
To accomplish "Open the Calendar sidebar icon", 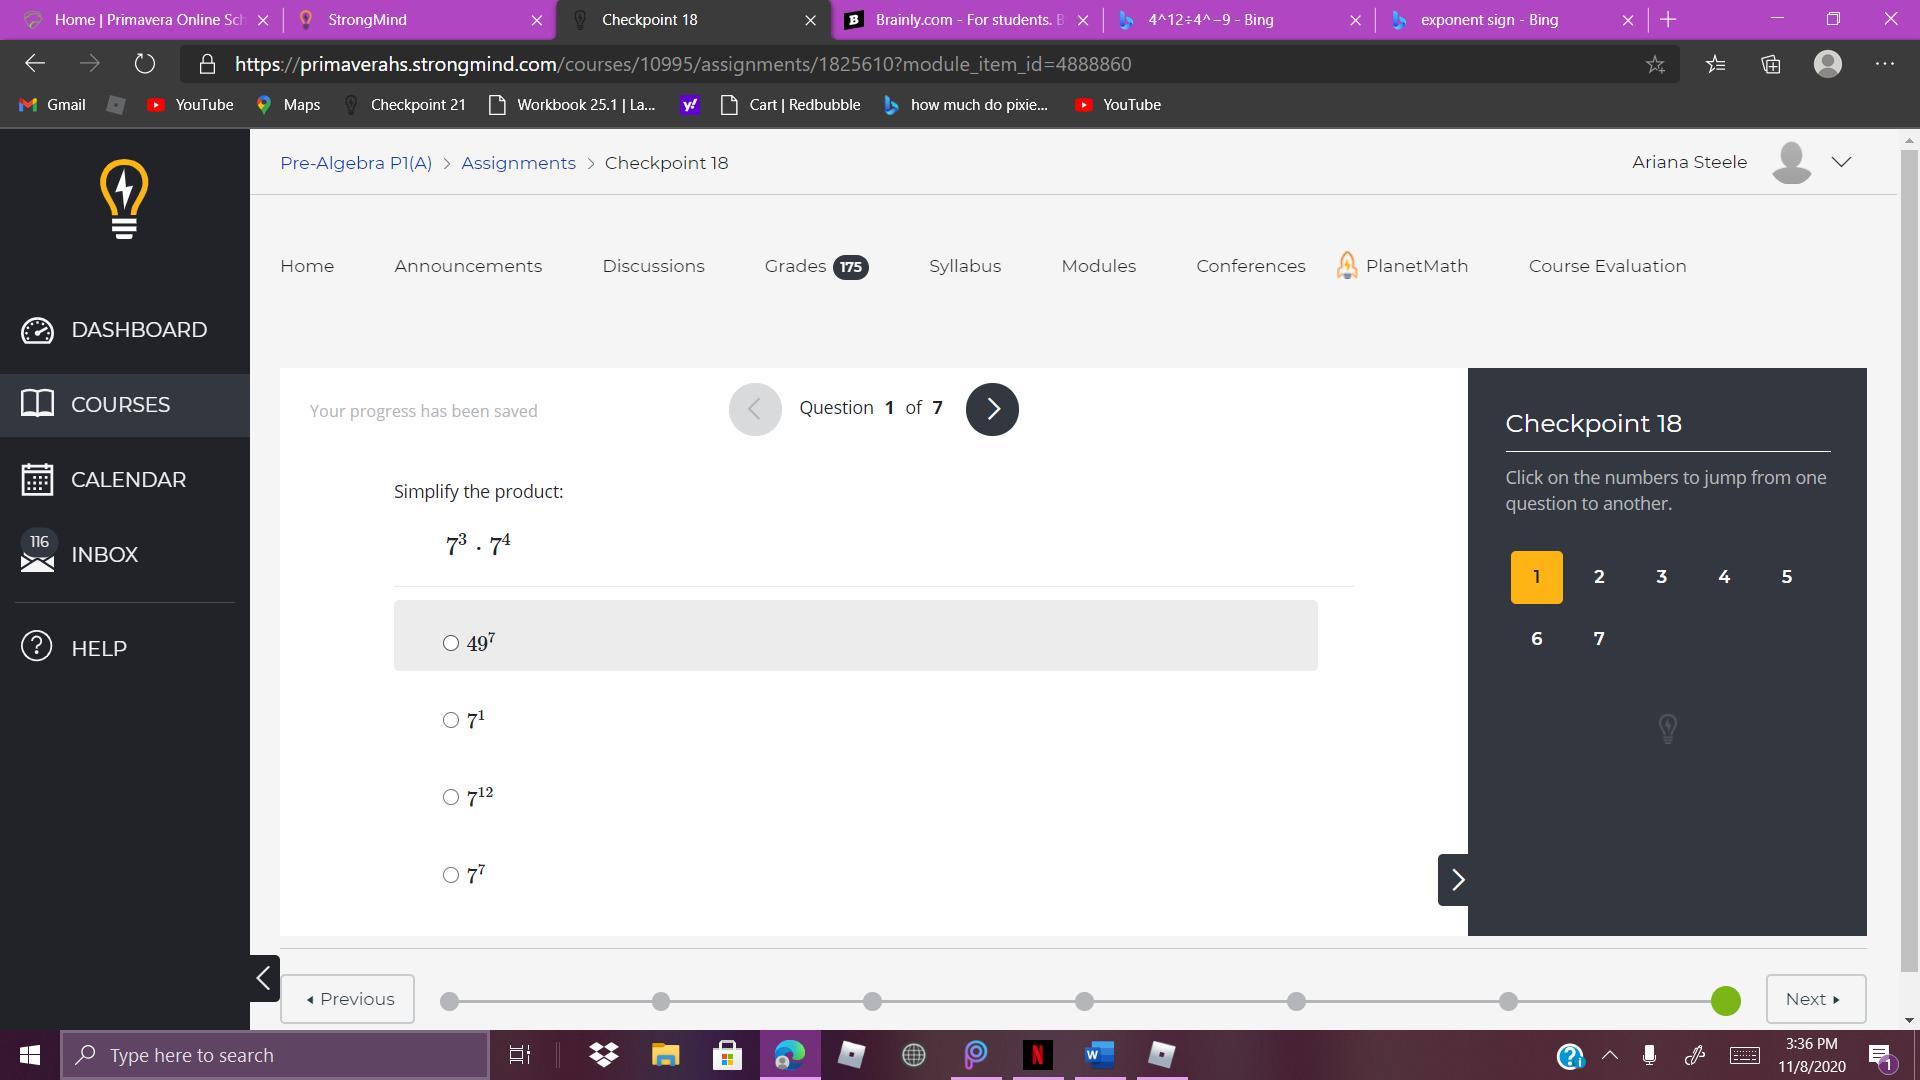I will pos(37,480).
